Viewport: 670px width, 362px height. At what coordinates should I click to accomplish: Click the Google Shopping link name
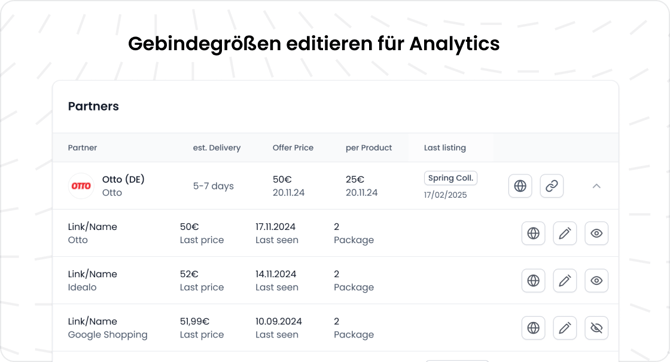[x=108, y=335]
